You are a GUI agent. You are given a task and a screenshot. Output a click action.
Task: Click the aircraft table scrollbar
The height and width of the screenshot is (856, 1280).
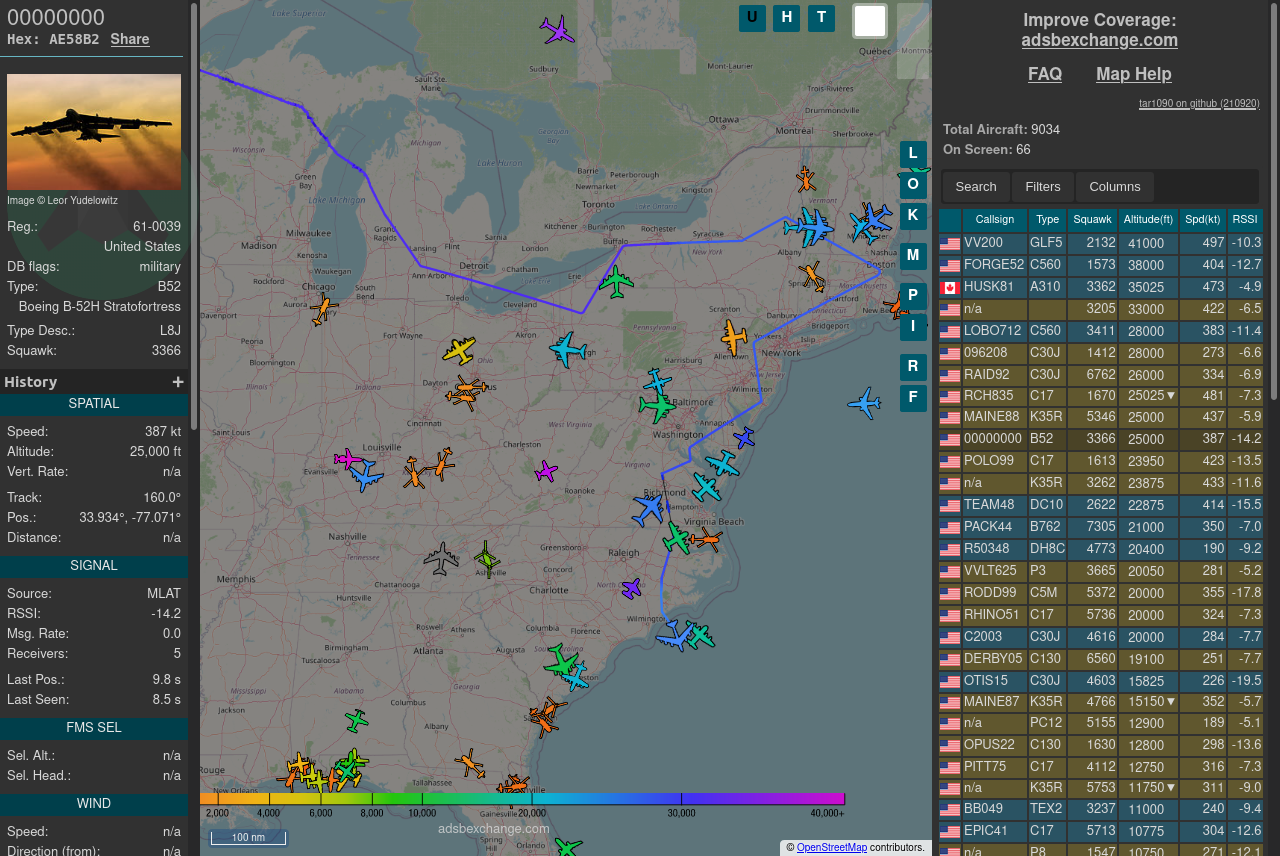1274,200
